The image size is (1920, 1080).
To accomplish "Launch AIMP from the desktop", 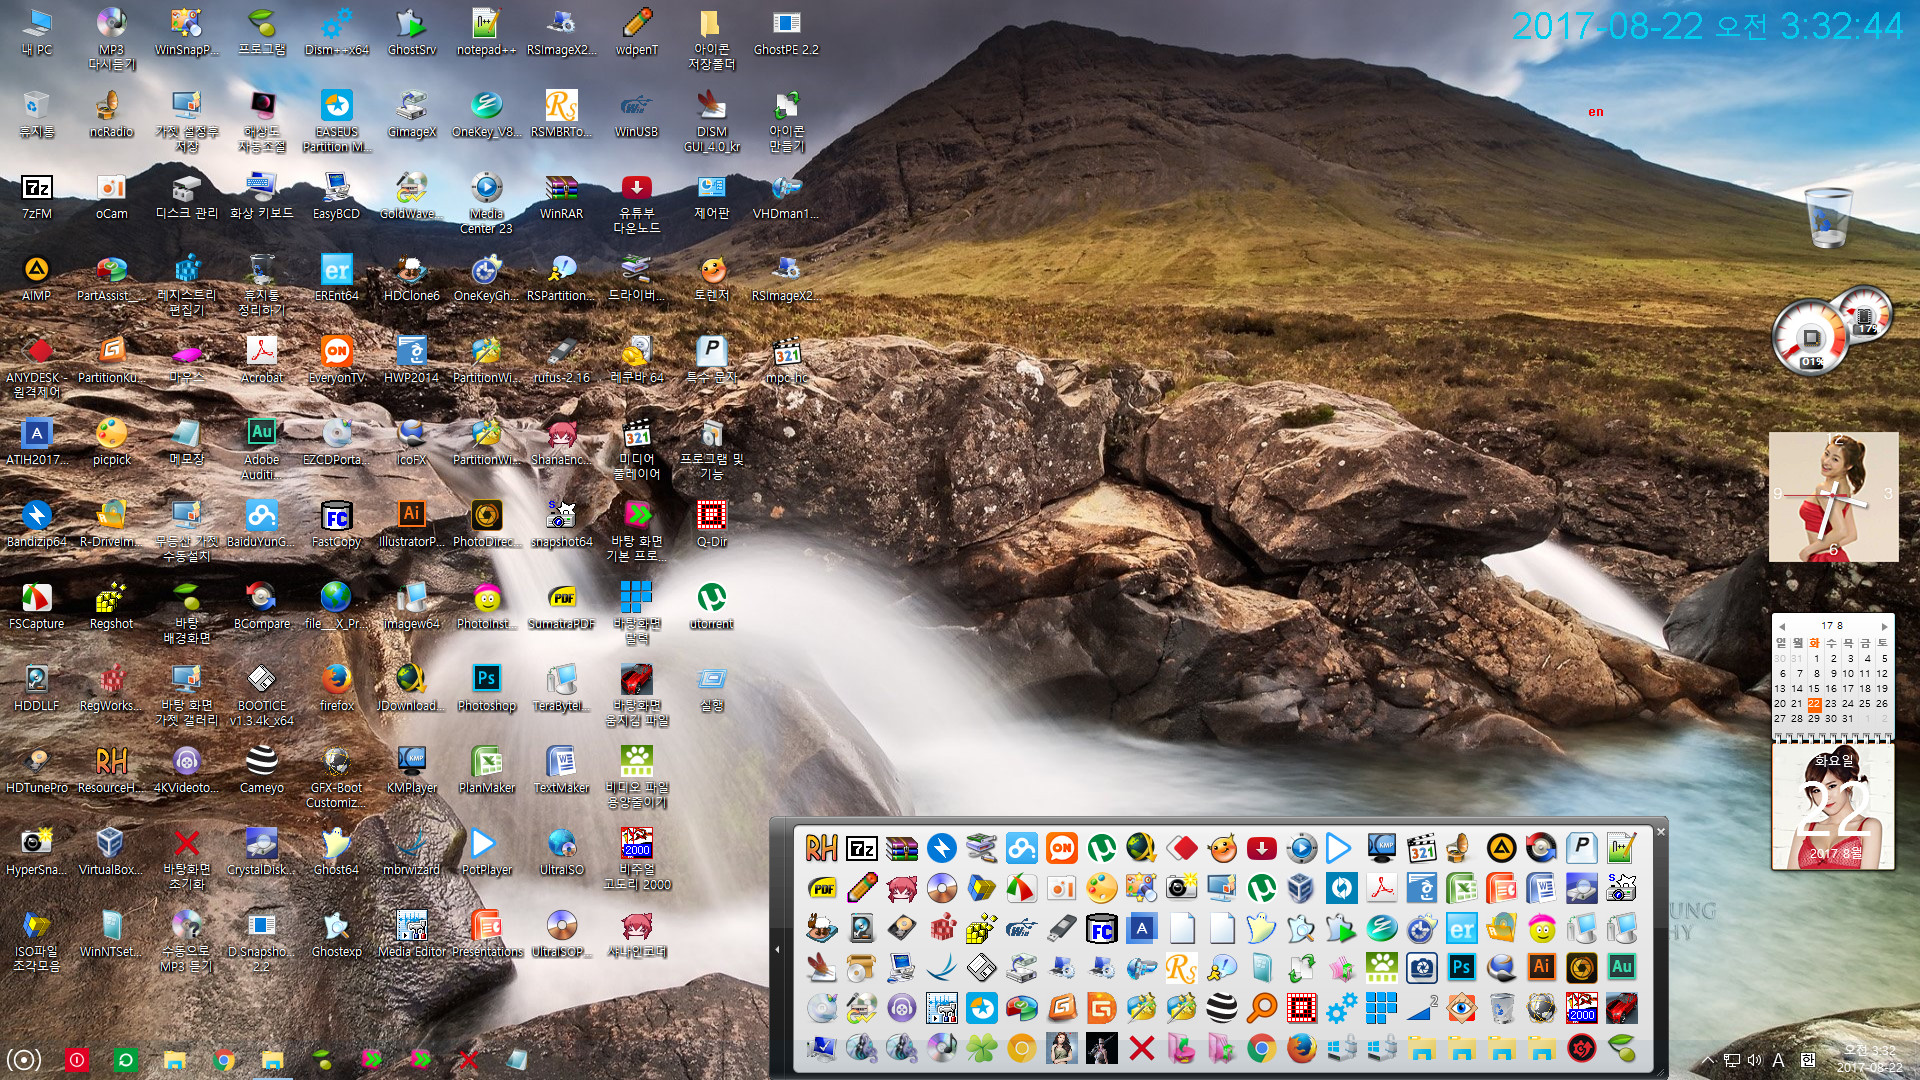I will pos(37,278).
